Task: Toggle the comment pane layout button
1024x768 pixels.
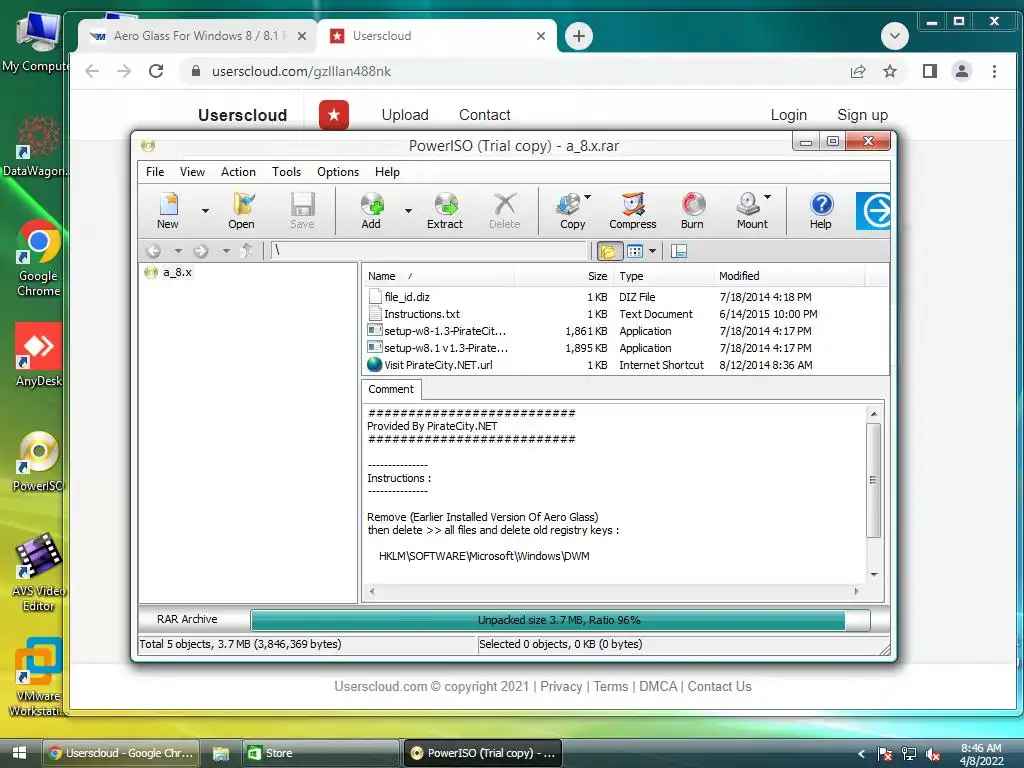Action: coord(679,251)
